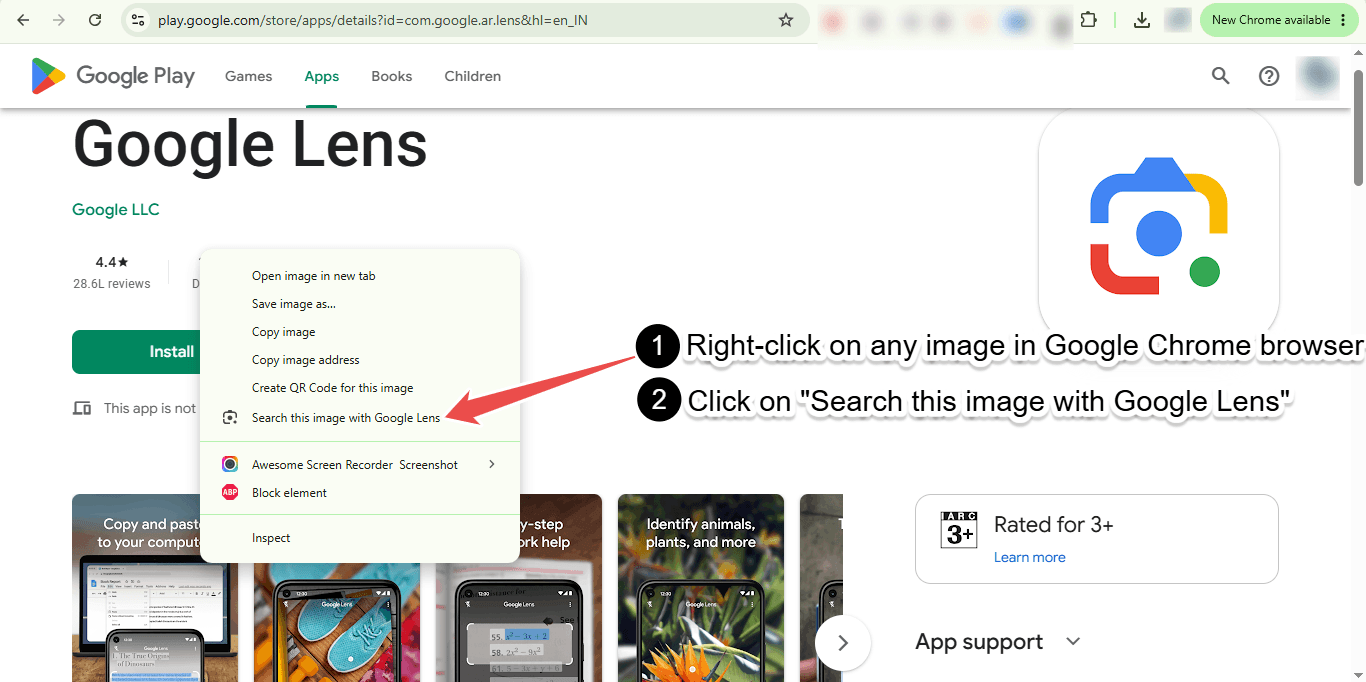Bookmark this page with the star icon
Viewport: 1366px width, 682px height.
click(x=786, y=20)
